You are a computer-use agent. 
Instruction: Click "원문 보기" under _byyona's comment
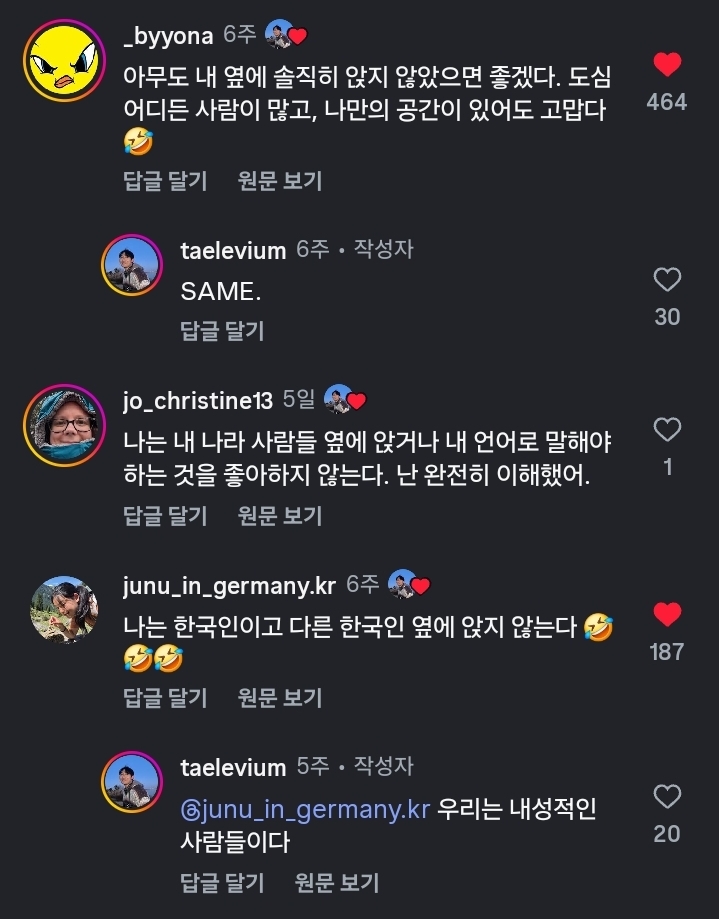(x=280, y=181)
